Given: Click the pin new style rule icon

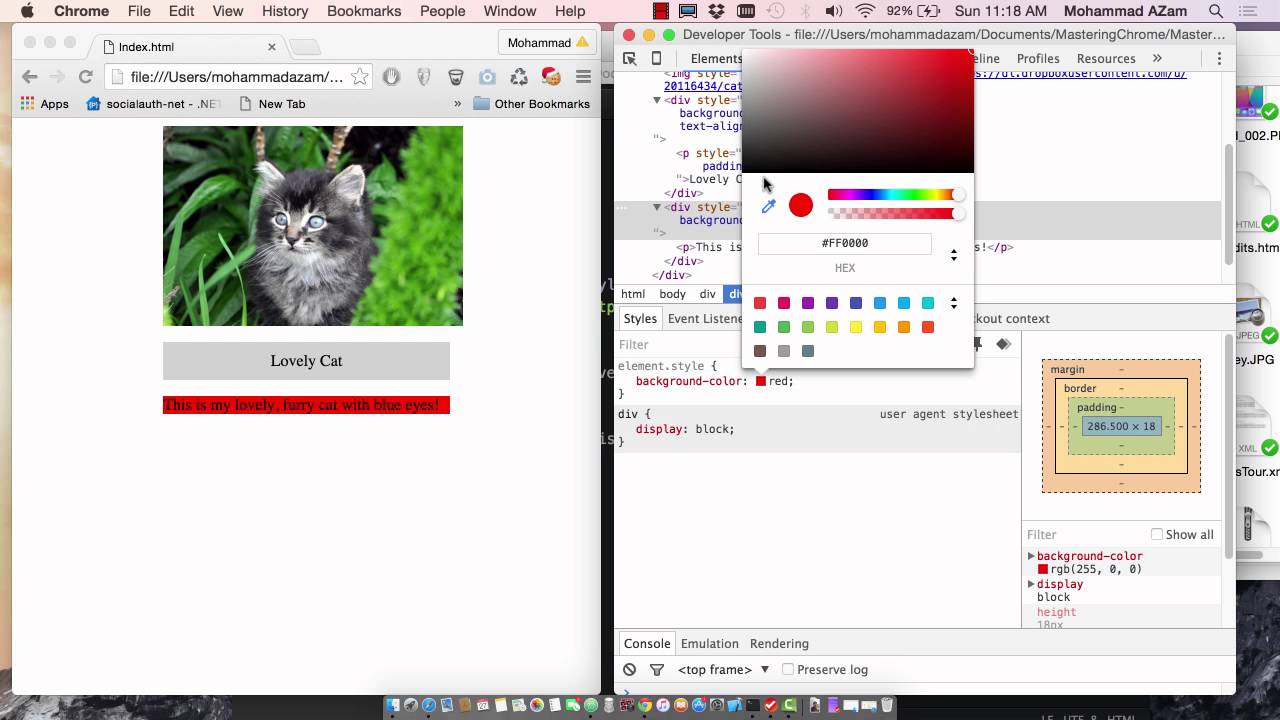Looking at the screenshot, I should 978,344.
